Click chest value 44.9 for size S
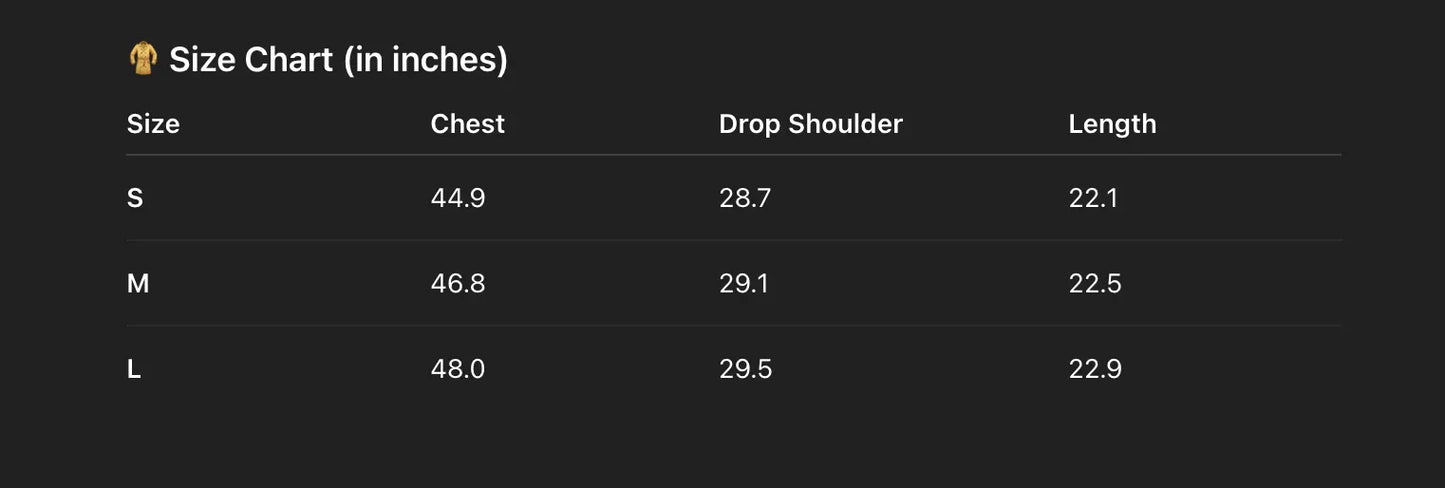 (x=458, y=198)
